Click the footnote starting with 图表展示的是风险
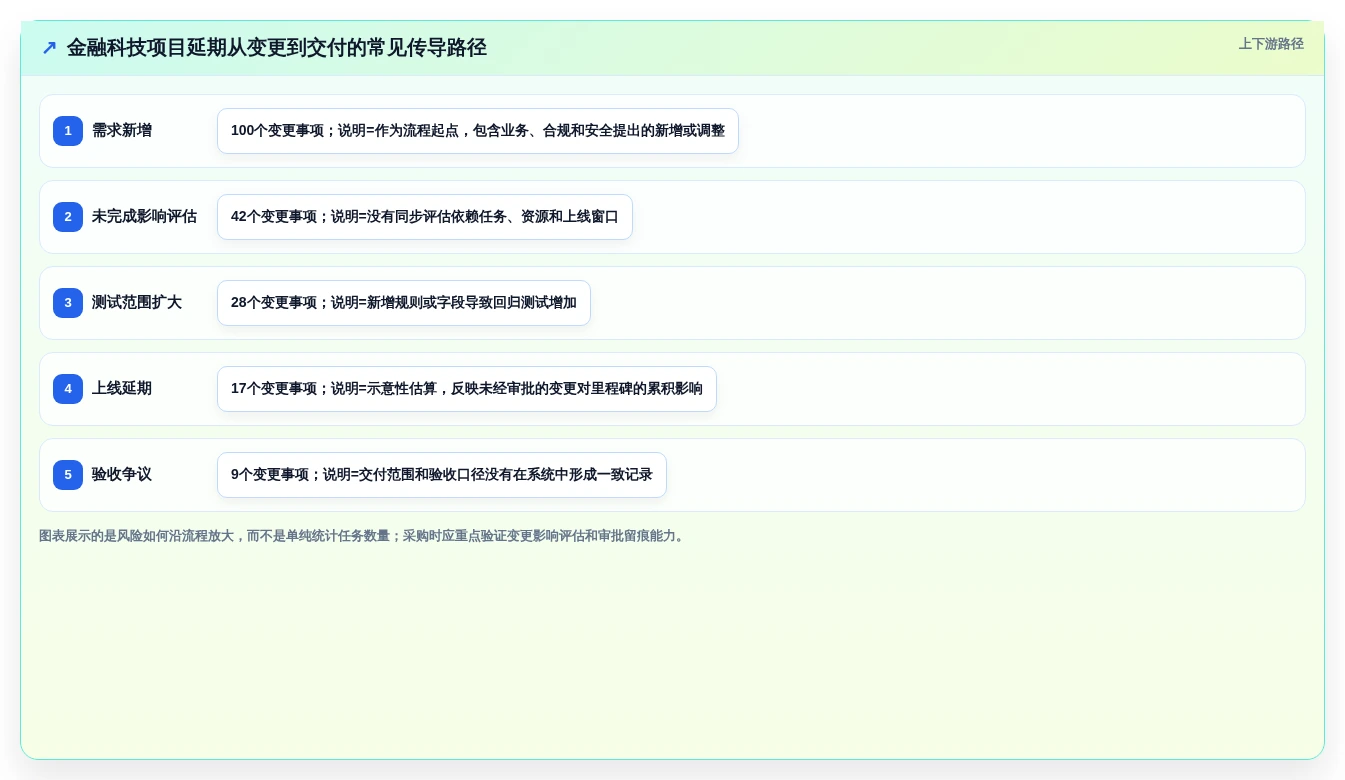The image size is (1345, 780). coord(364,536)
